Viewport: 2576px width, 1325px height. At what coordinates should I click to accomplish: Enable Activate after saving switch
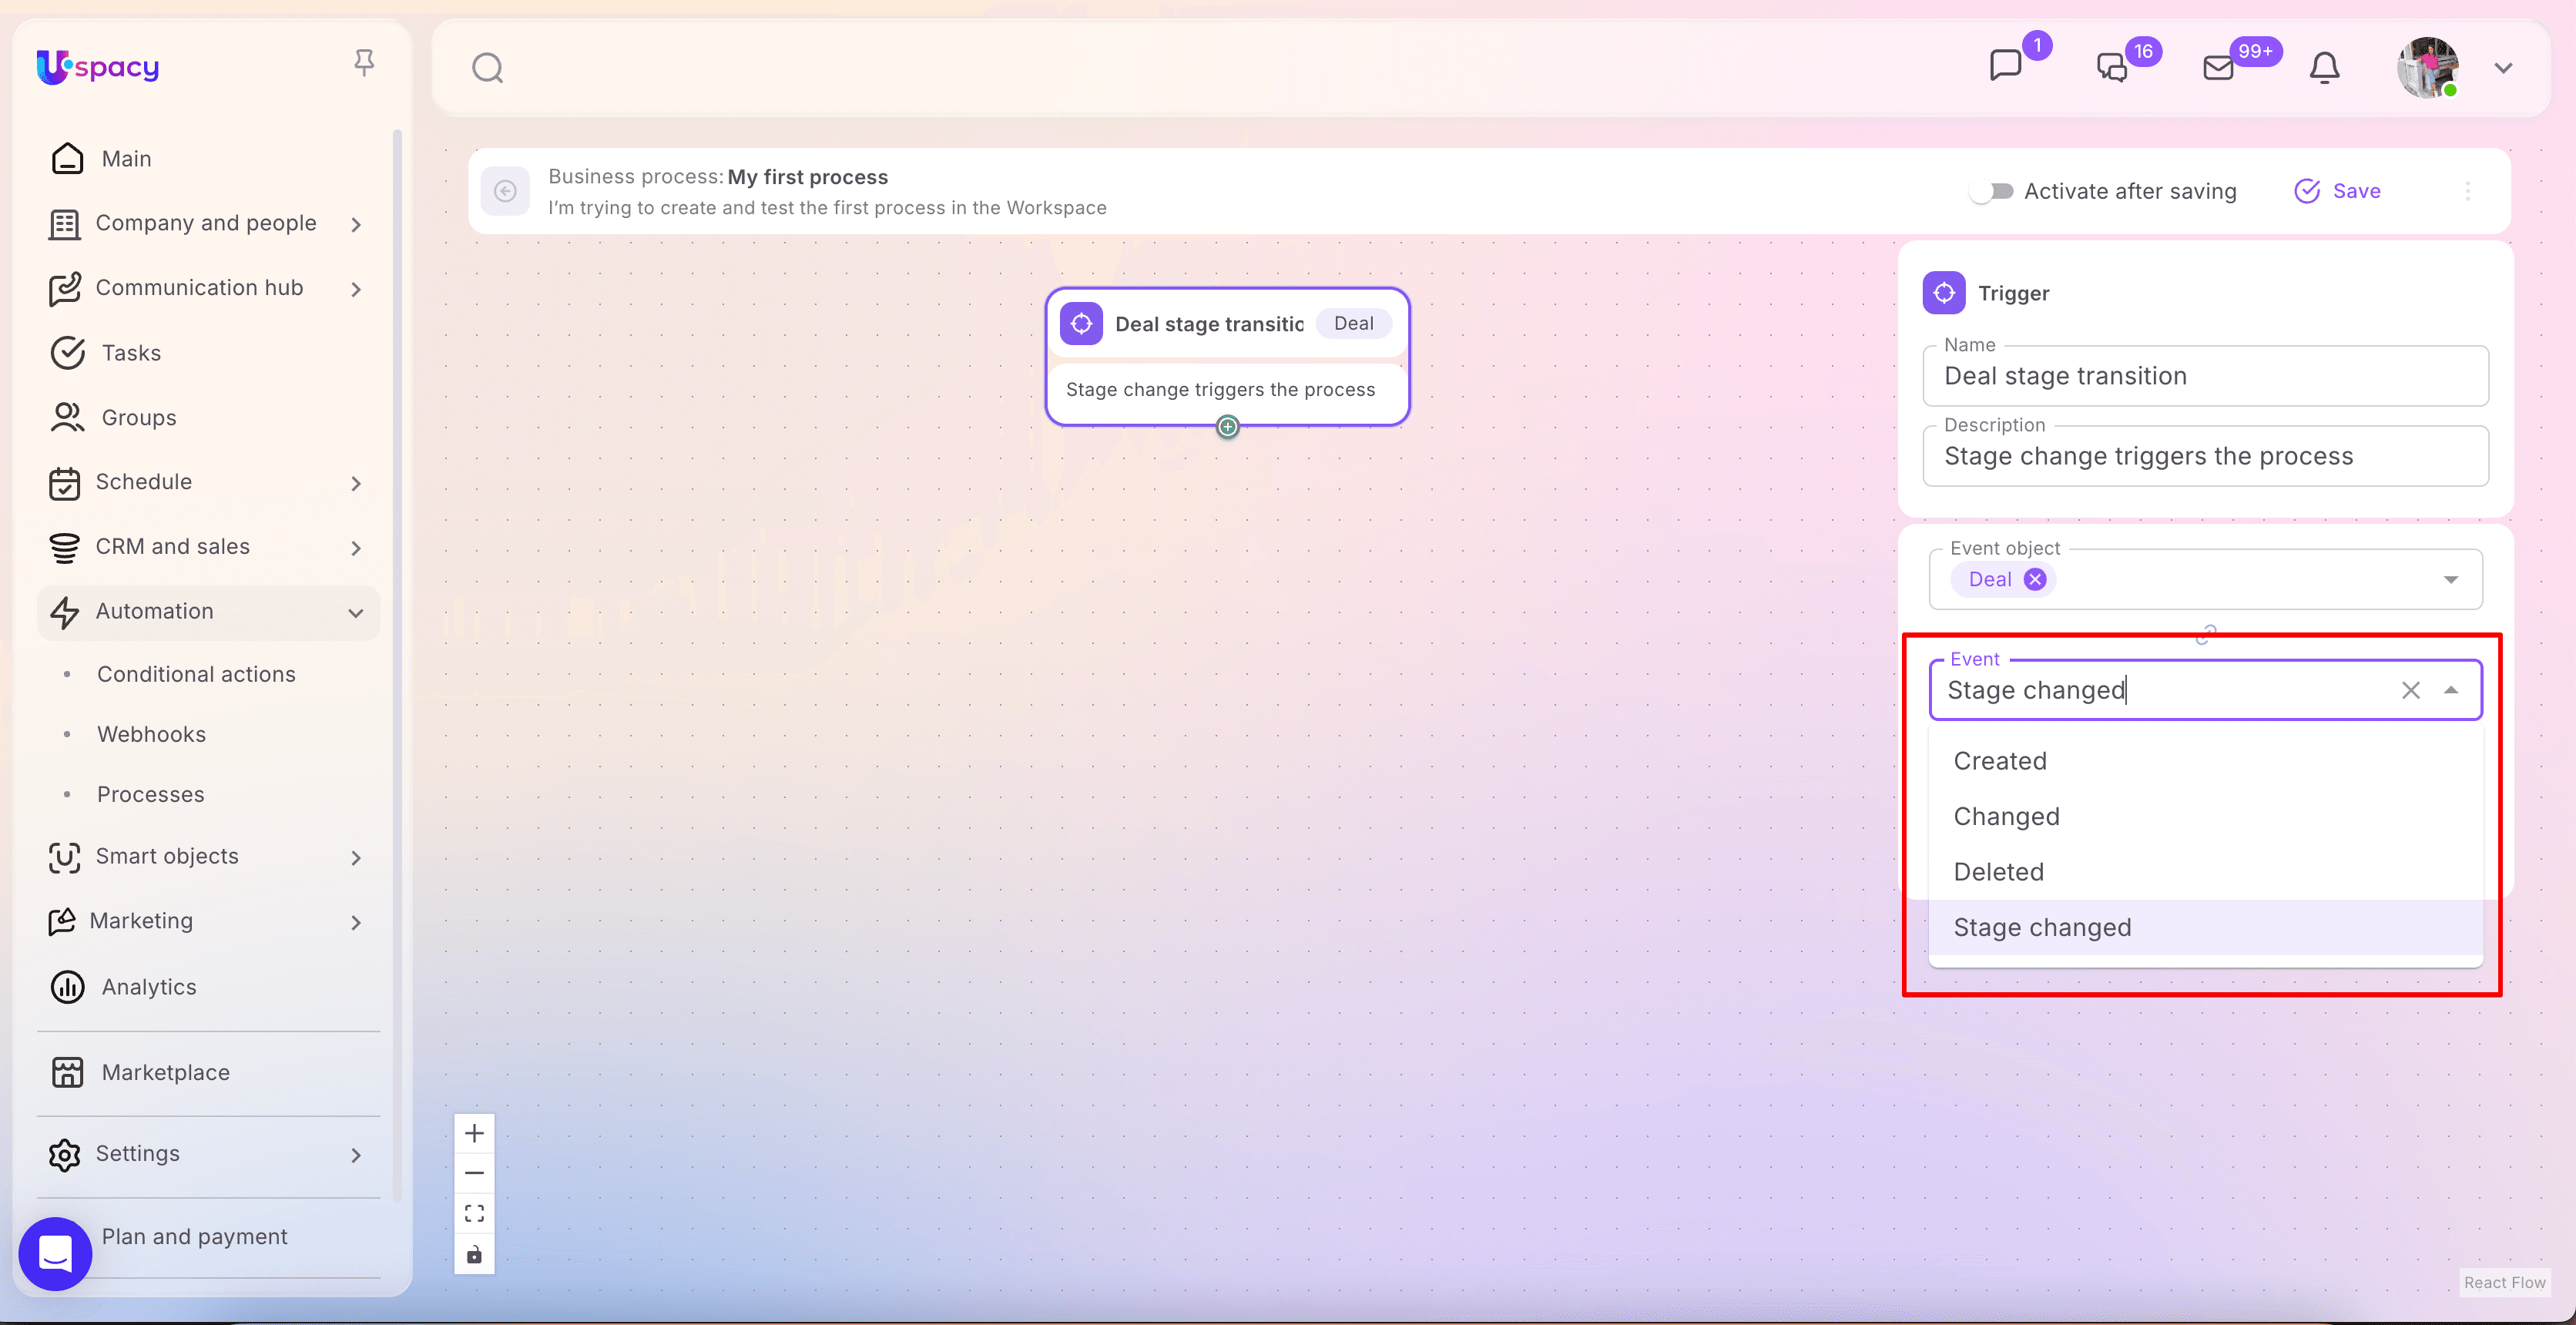coord(1991,191)
